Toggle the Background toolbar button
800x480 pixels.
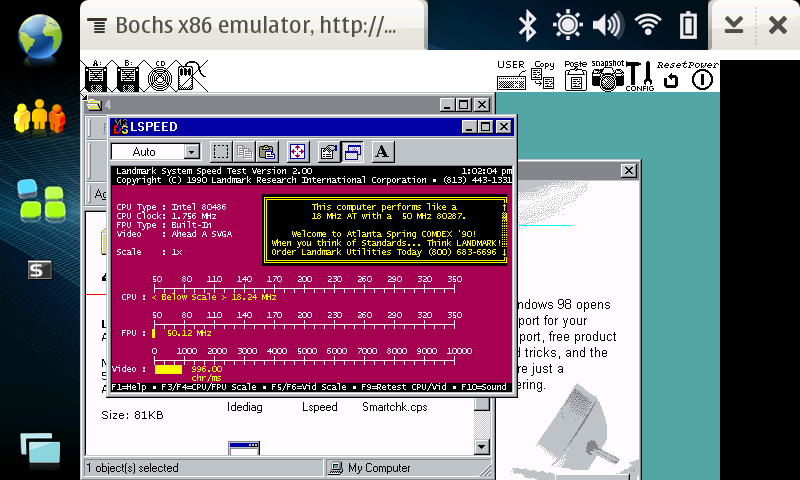(353, 151)
